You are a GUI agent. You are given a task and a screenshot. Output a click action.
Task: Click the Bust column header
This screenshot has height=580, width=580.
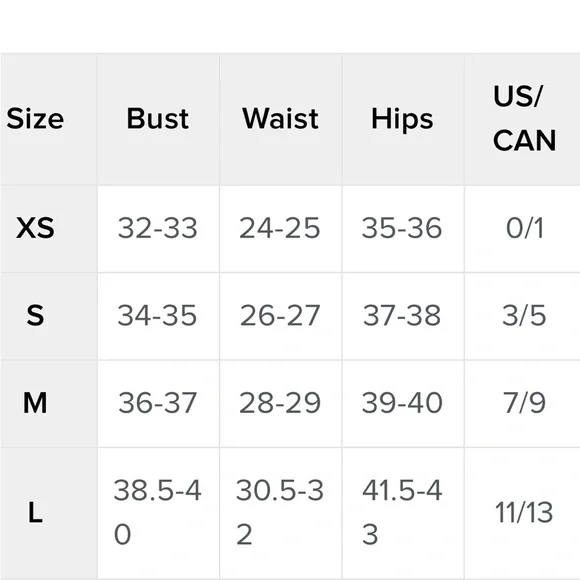click(158, 119)
